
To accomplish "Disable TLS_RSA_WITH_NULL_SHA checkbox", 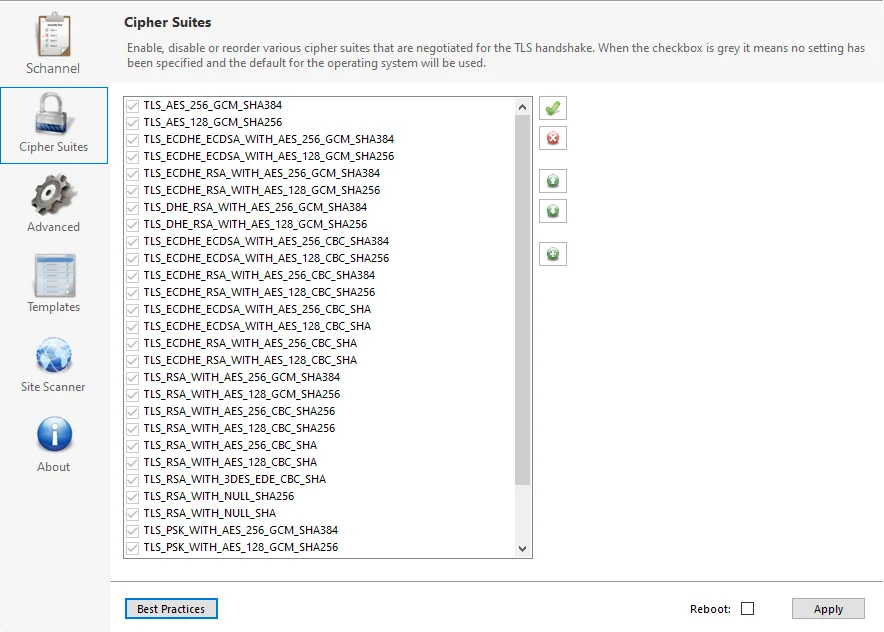I will pyautogui.click(x=132, y=514).
